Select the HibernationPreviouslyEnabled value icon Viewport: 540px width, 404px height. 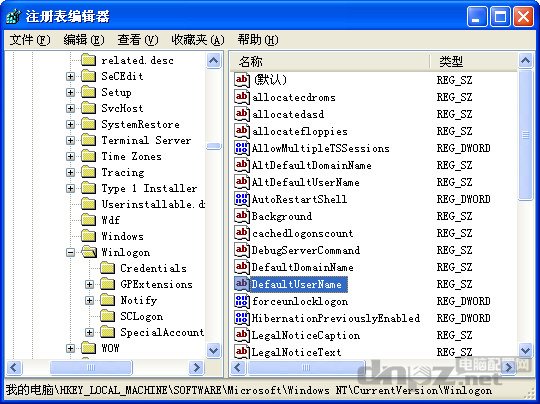pos(242,318)
